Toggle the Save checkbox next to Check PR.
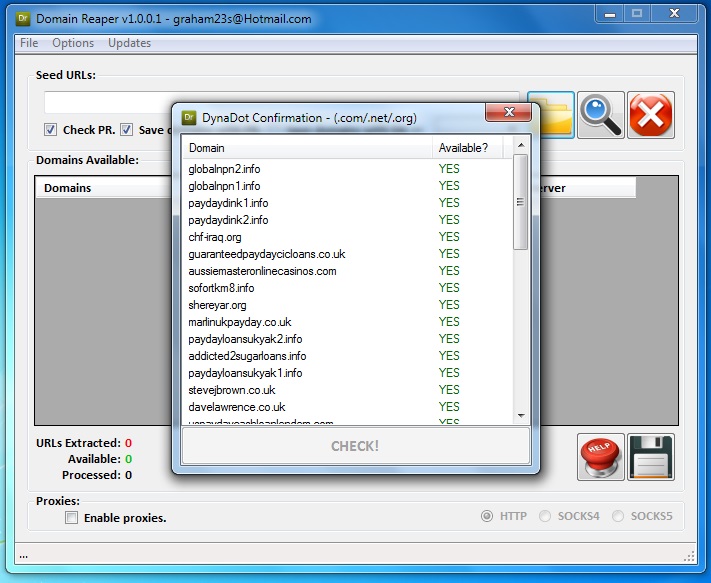The height and width of the screenshot is (583, 711). 127,130
